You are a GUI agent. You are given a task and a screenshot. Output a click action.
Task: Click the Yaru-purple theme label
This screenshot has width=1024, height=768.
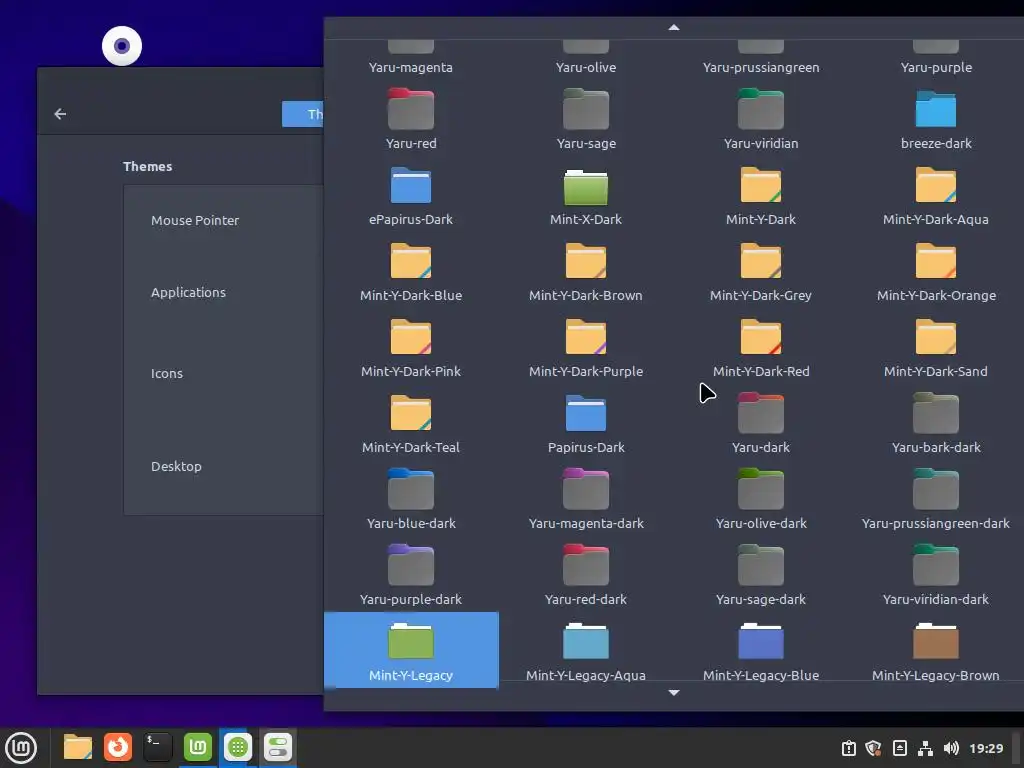pyautogui.click(x=936, y=67)
